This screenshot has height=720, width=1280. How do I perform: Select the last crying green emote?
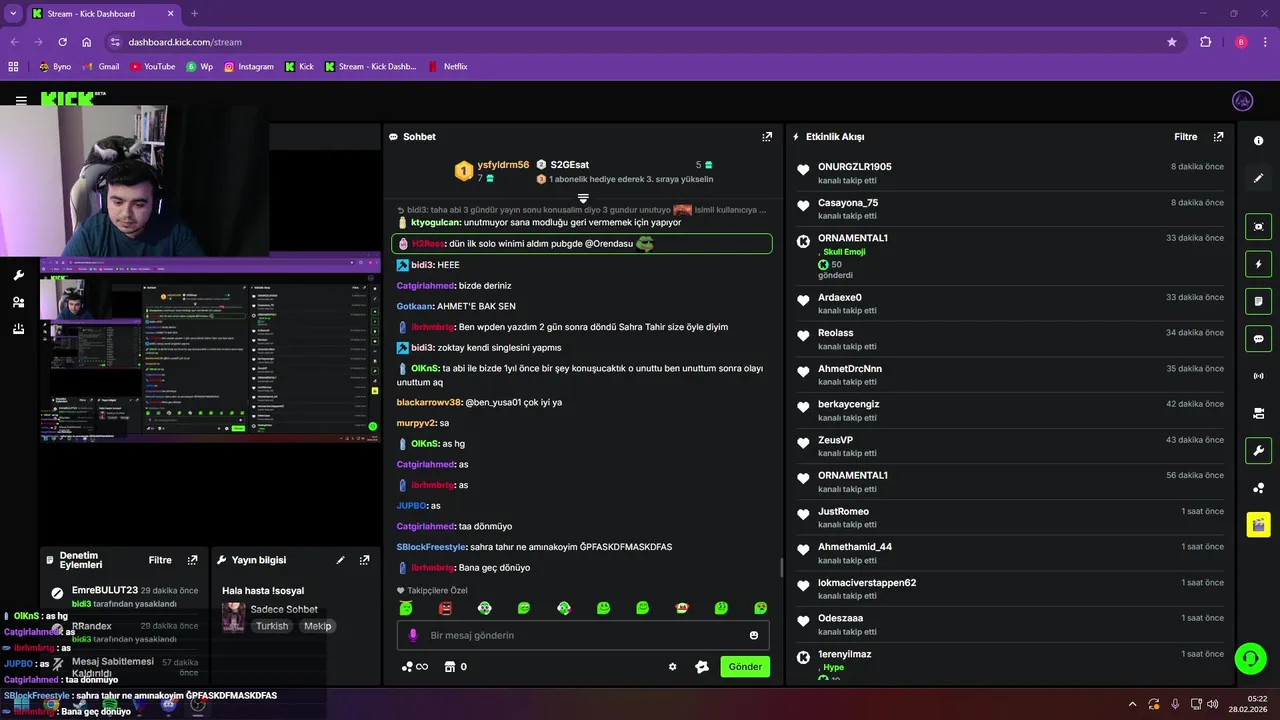[x=761, y=608]
